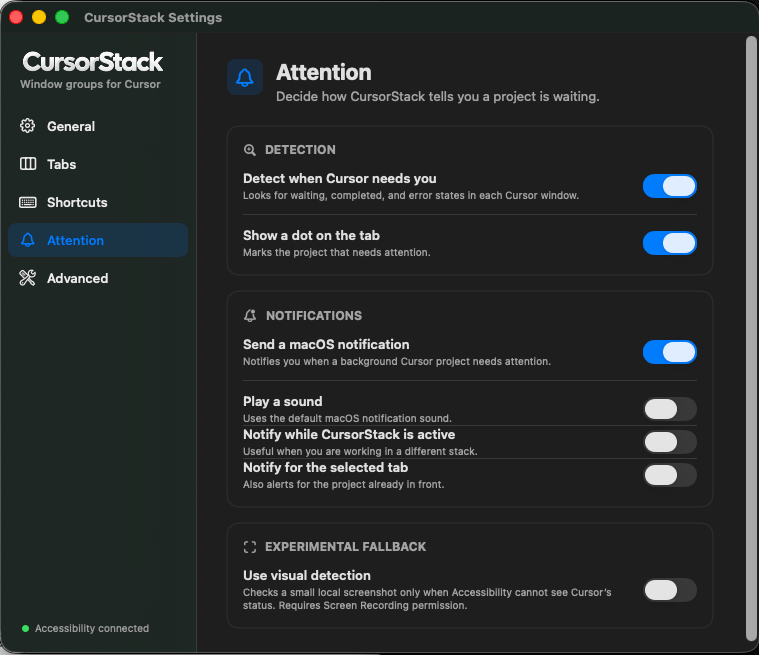Click the 'Send a macOS notification' label
Image resolution: width=759 pixels, height=655 pixels.
click(326, 344)
